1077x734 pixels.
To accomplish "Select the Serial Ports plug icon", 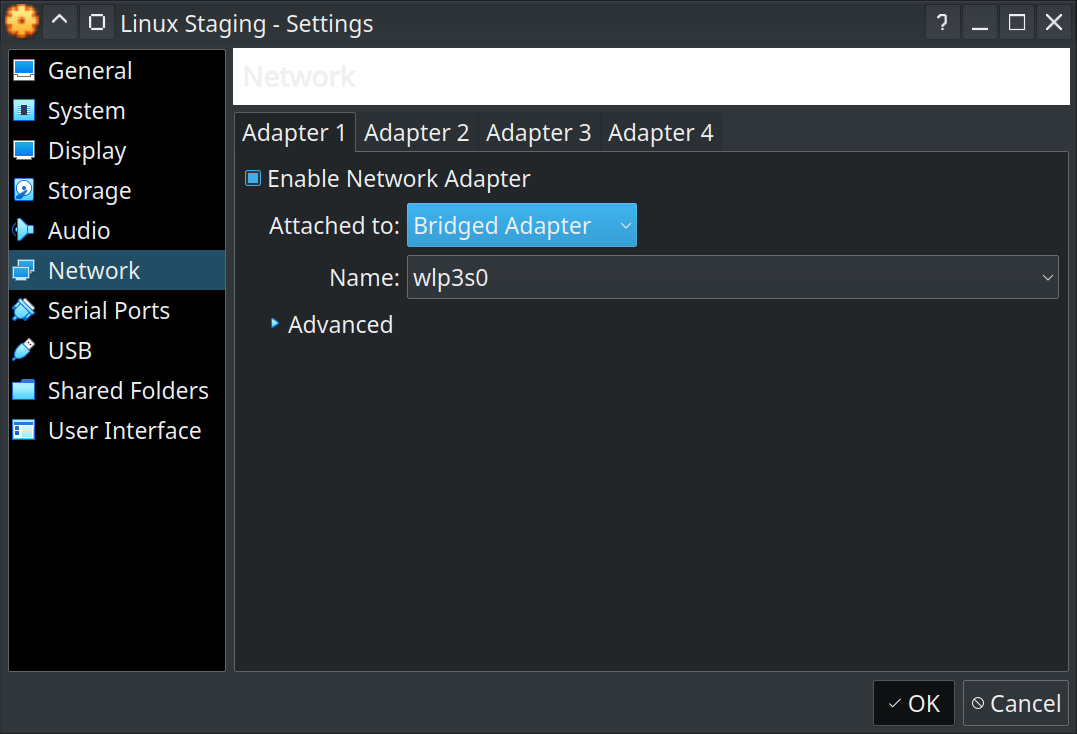I will [24, 311].
